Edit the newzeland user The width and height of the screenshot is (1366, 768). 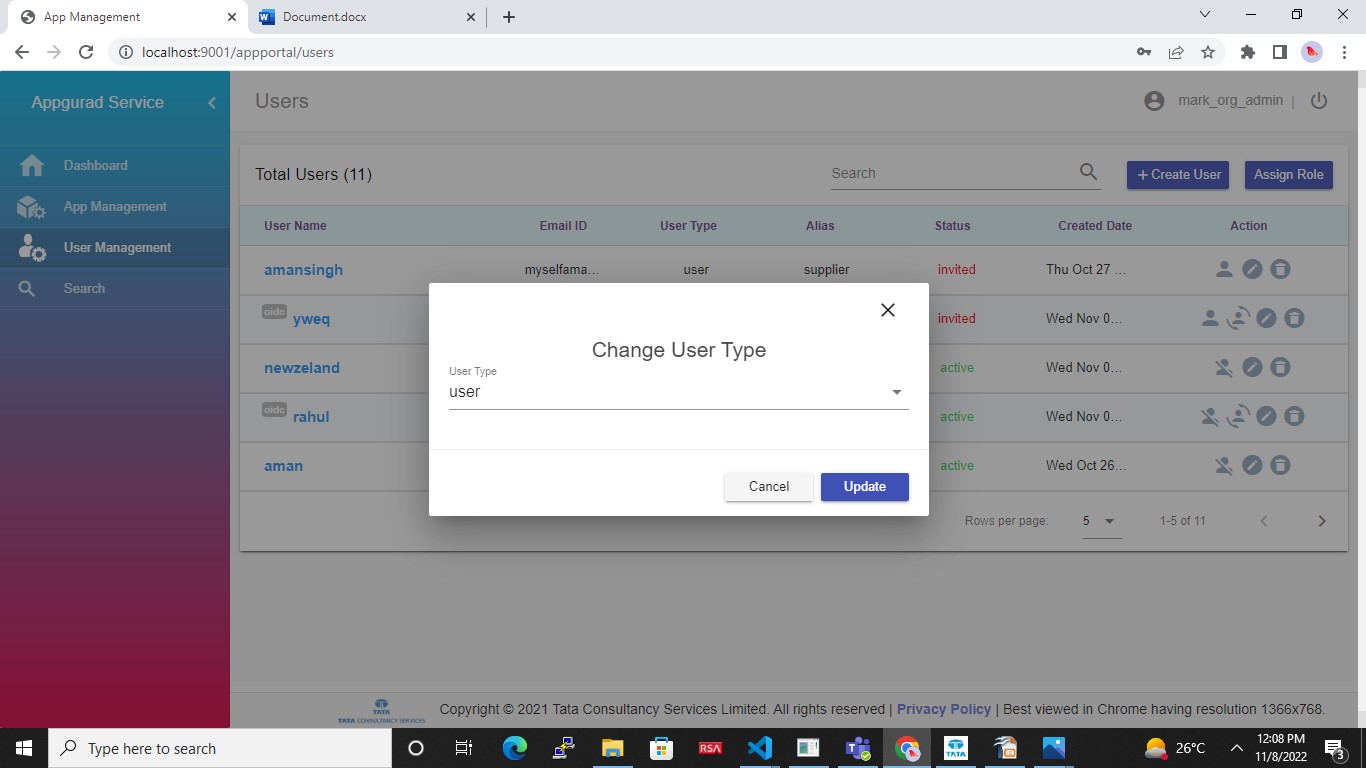[1252, 367]
